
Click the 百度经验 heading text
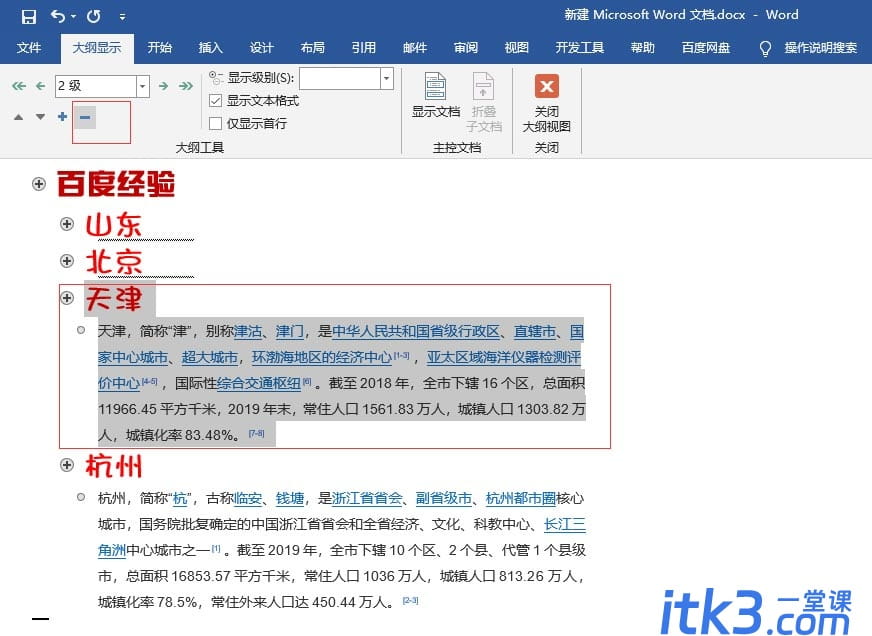116,184
